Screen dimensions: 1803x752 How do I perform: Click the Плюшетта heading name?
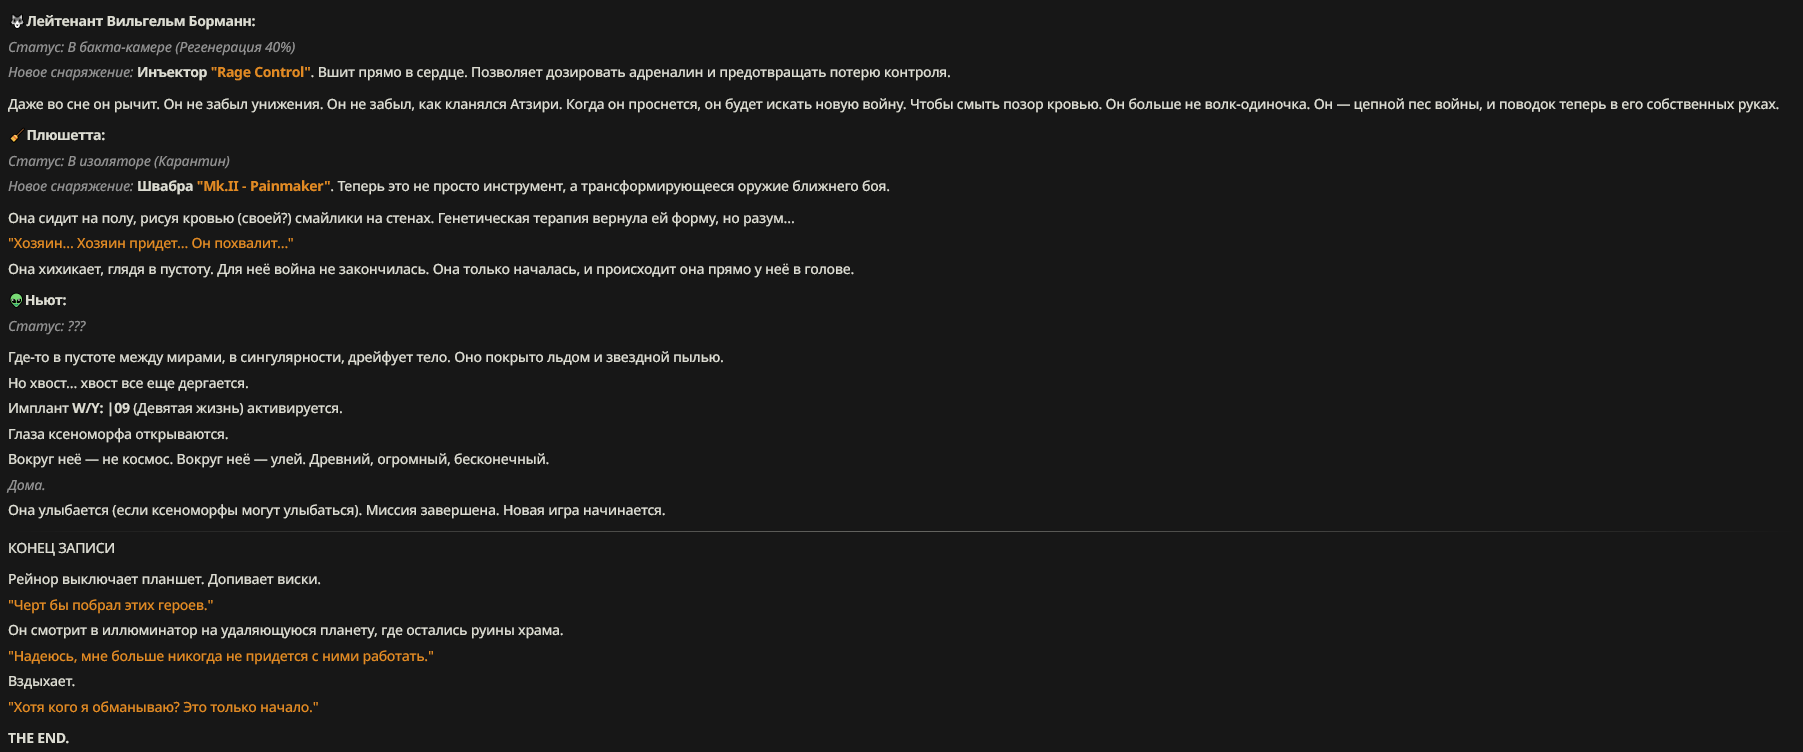66,135
